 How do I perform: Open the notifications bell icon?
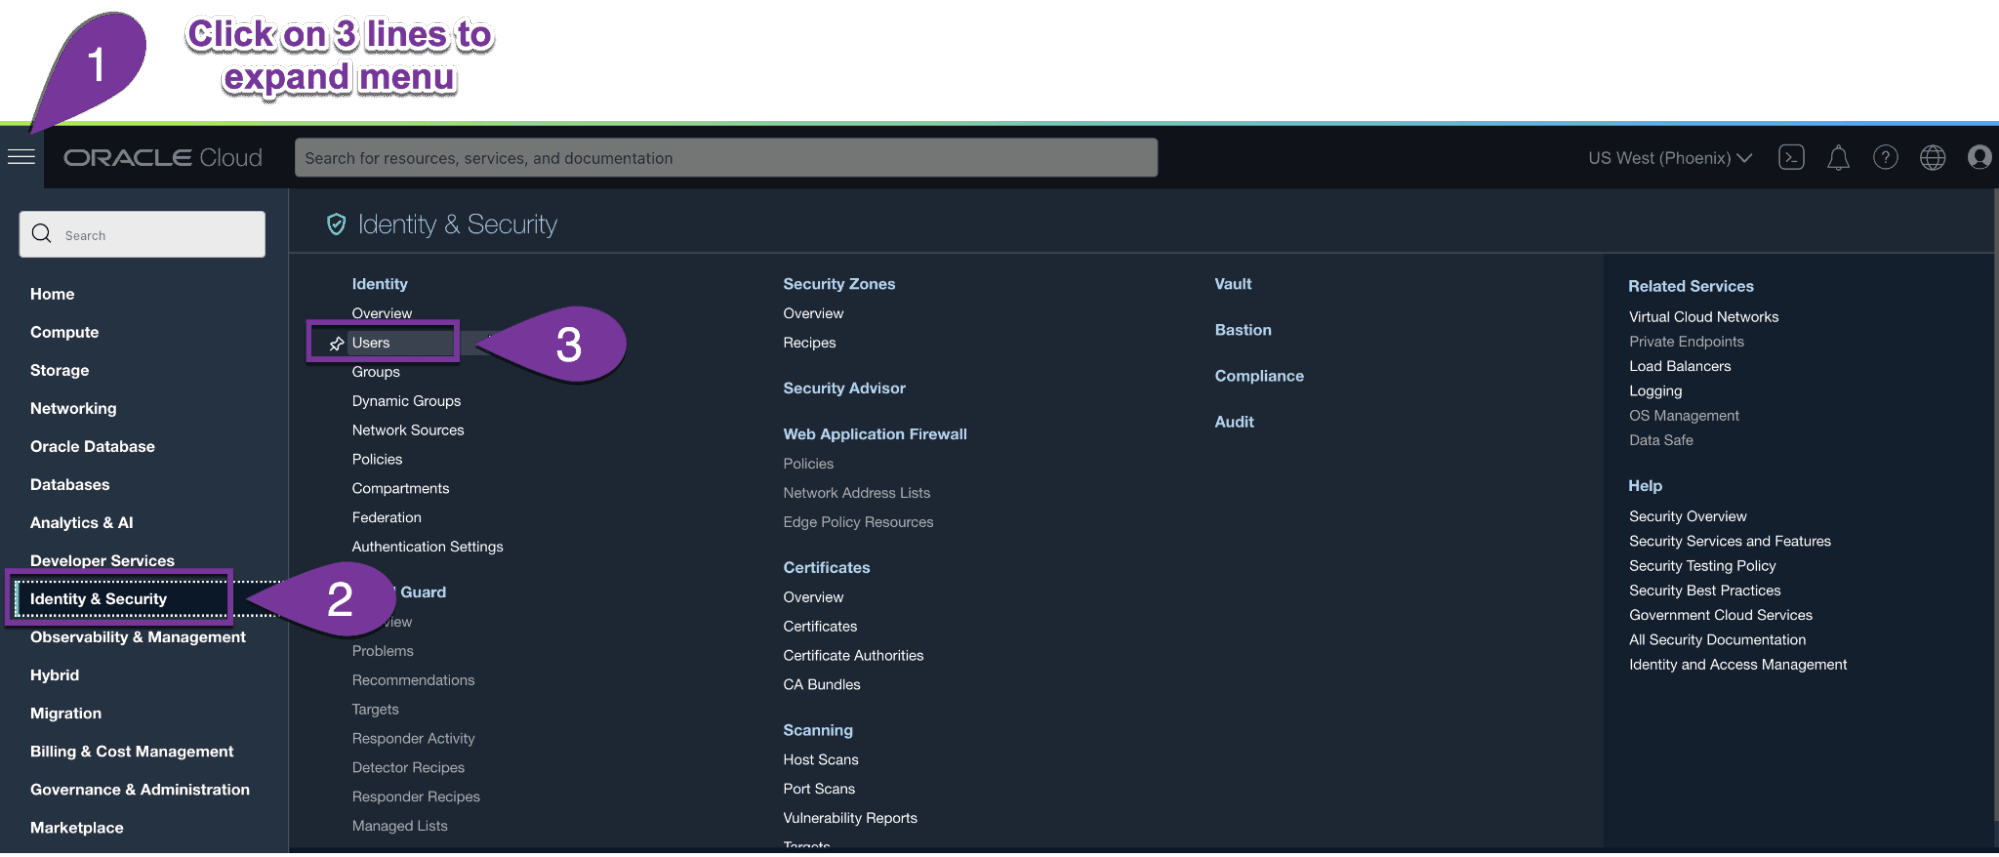click(x=1838, y=158)
